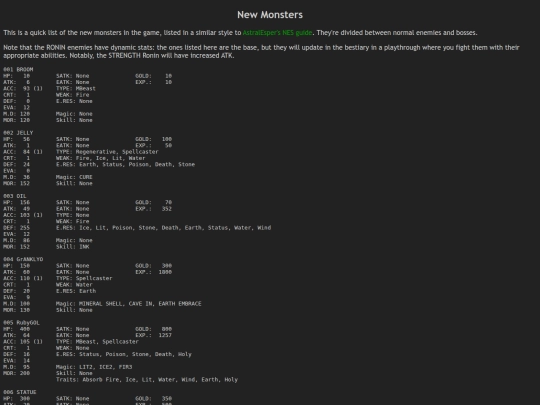Click RubyGOL's 'Magic: LIT2, ICE2, FIR3' line
Image resolution: width=540 pixels, height=405 pixels.
(x=94, y=367)
